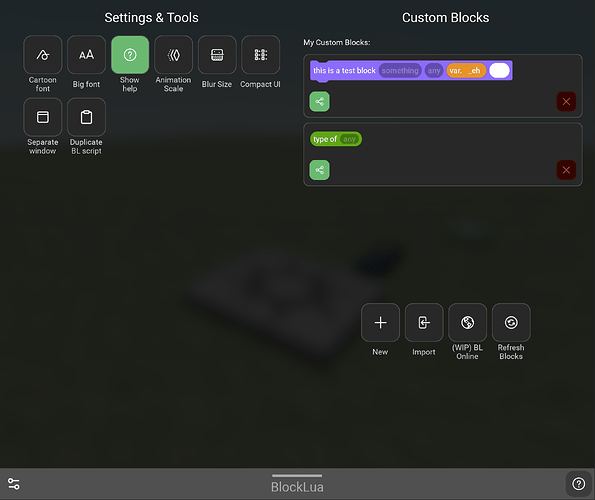The image size is (595, 500).
Task: Toggle Compact UI mode
Action: (x=260, y=55)
